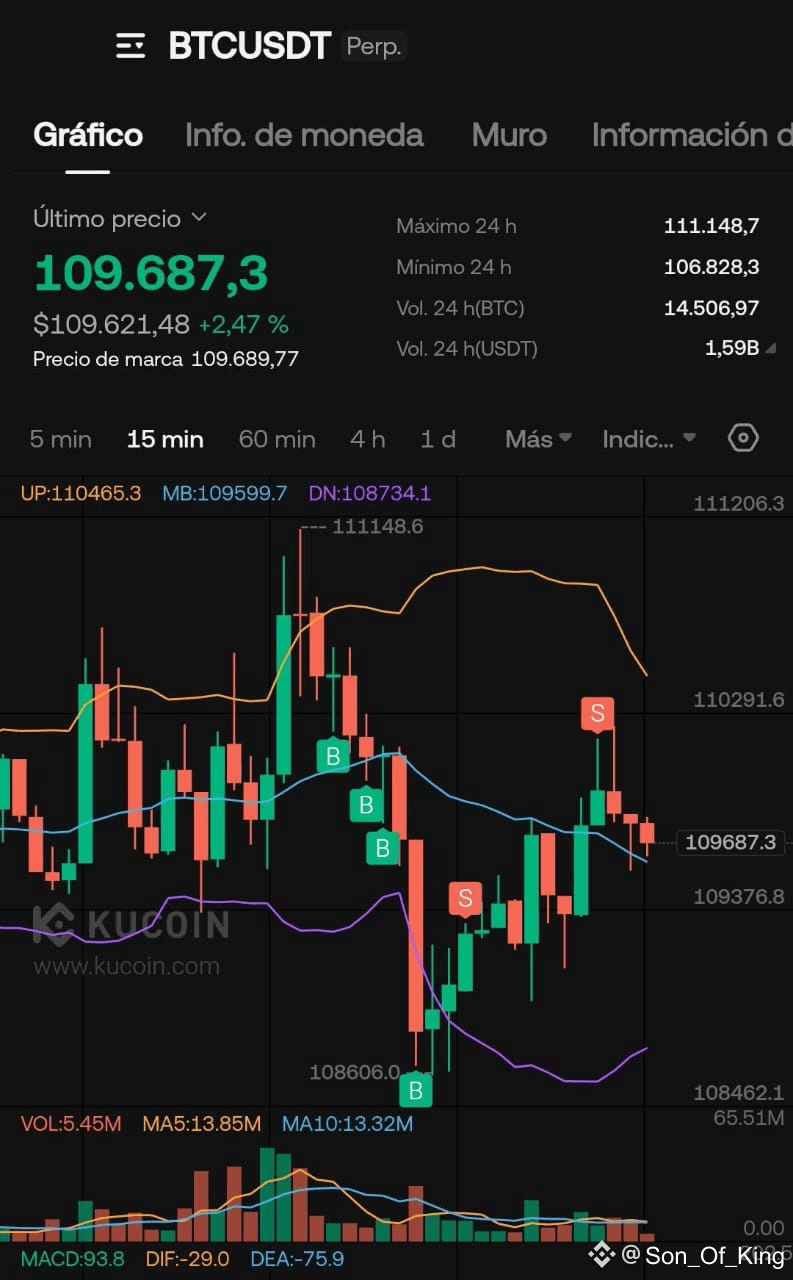Tap the 111148.6 high price label
793x1280 pixels.
[378, 526]
